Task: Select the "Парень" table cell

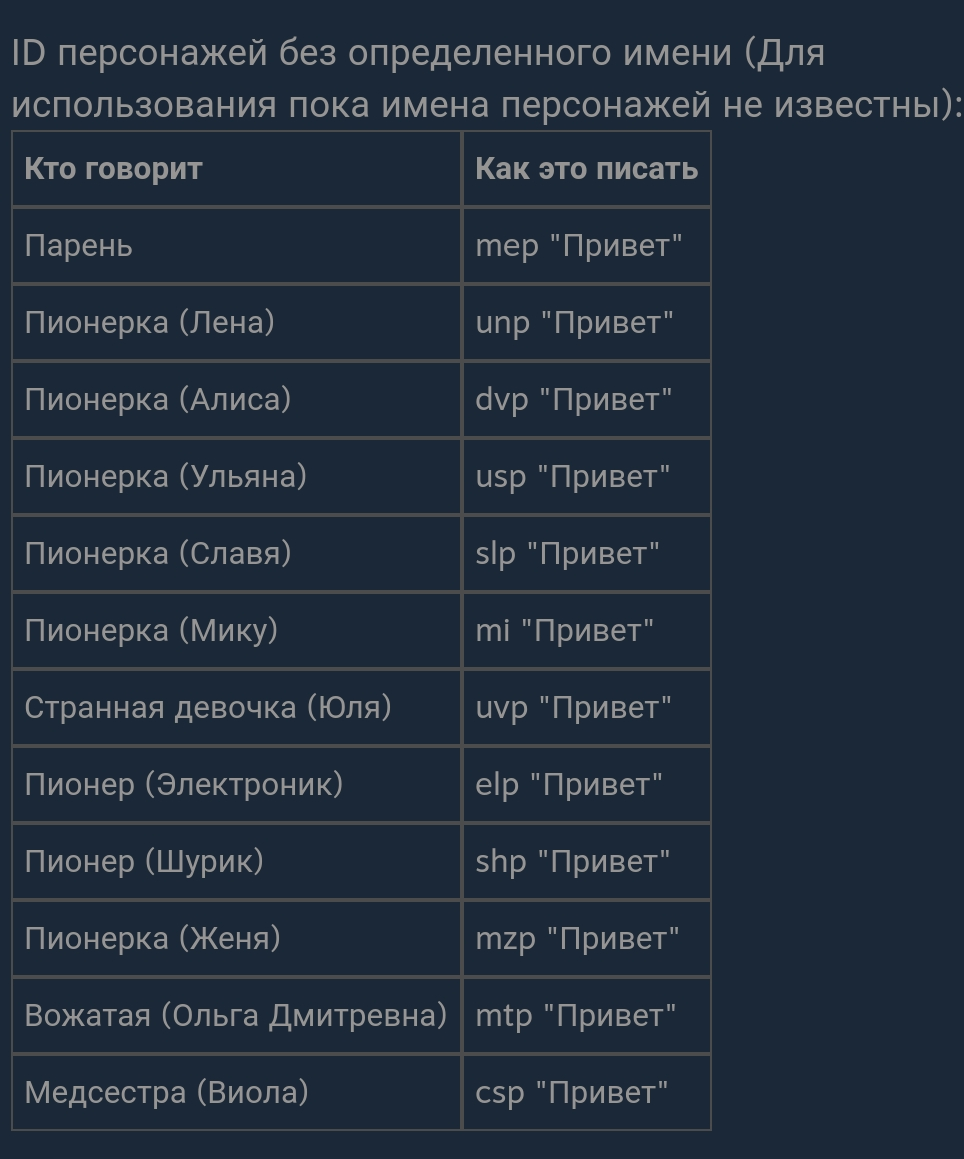Action: (78, 246)
